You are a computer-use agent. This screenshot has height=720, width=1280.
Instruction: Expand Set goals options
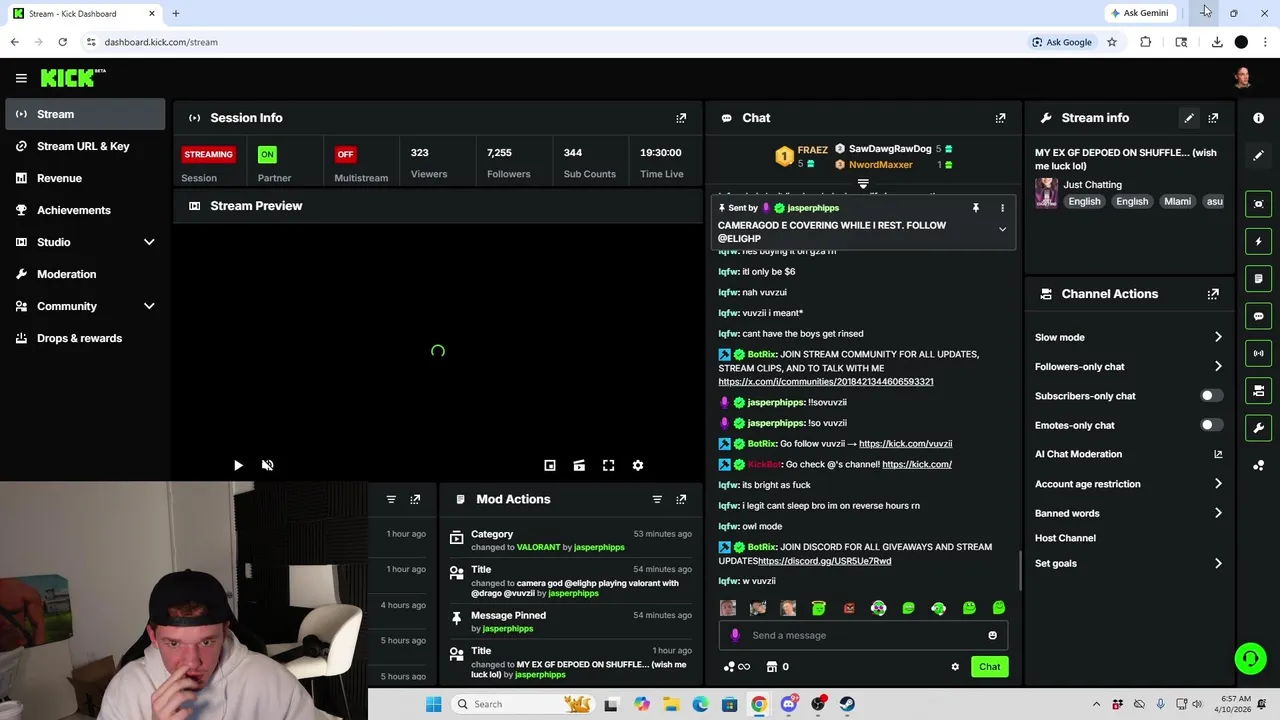point(1218,563)
